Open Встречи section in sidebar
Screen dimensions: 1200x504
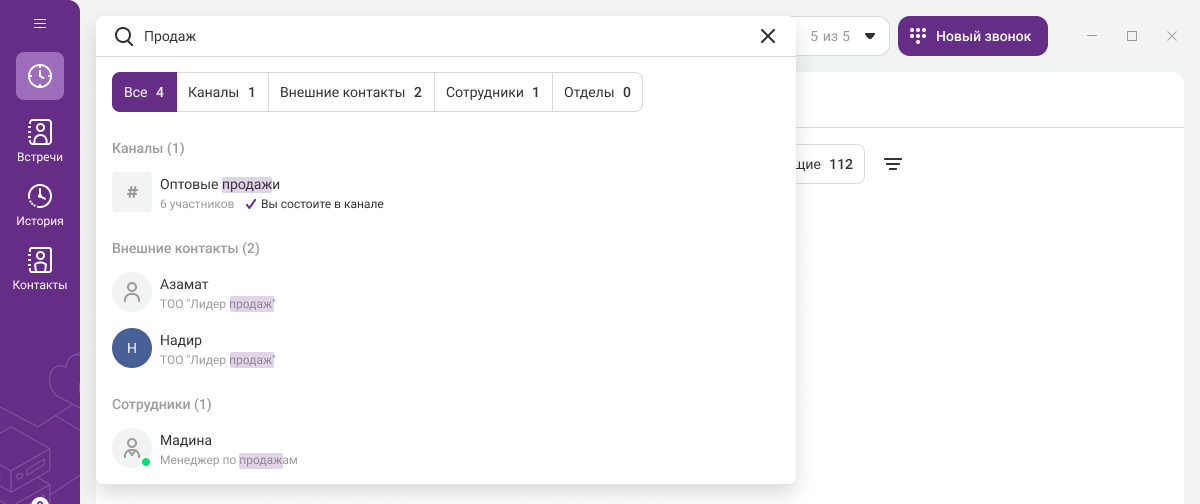coord(40,141)
